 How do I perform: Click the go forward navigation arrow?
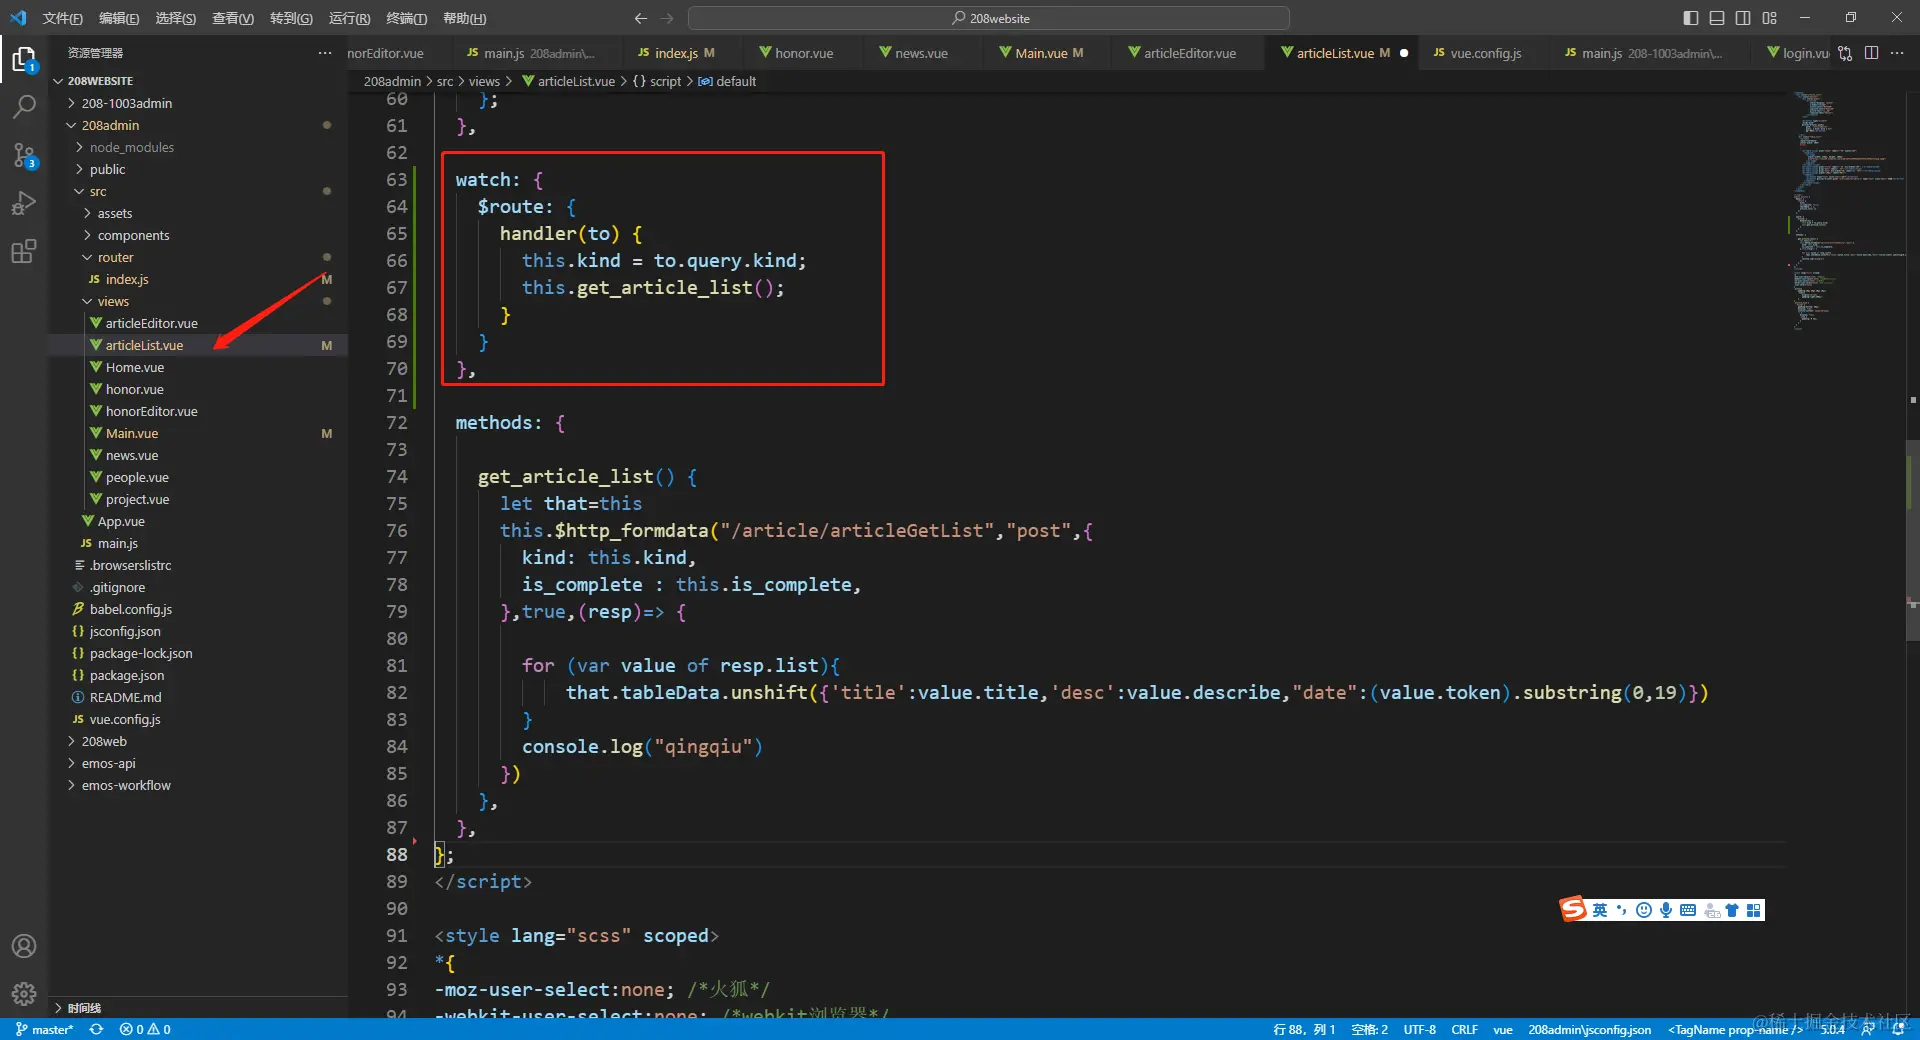pos(667,18)
